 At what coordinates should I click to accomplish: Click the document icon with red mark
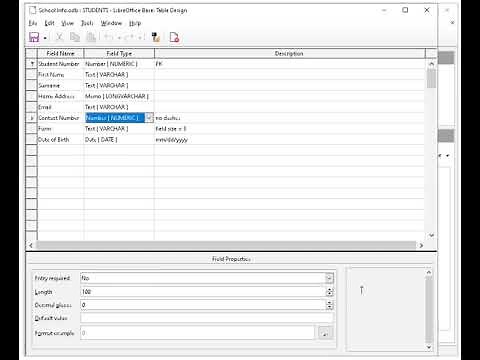(174, 37)
